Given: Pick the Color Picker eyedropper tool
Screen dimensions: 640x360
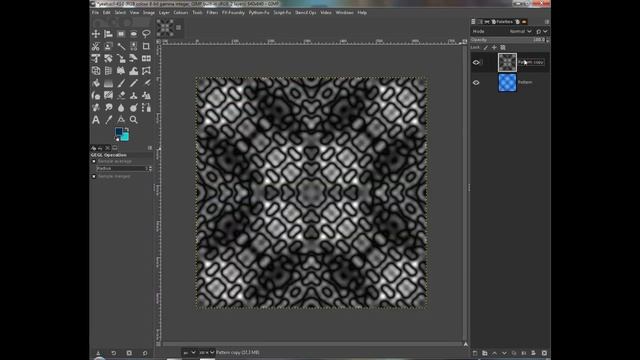Looking at the screenshot, I should pyautogui.click(x=108, y=120).
